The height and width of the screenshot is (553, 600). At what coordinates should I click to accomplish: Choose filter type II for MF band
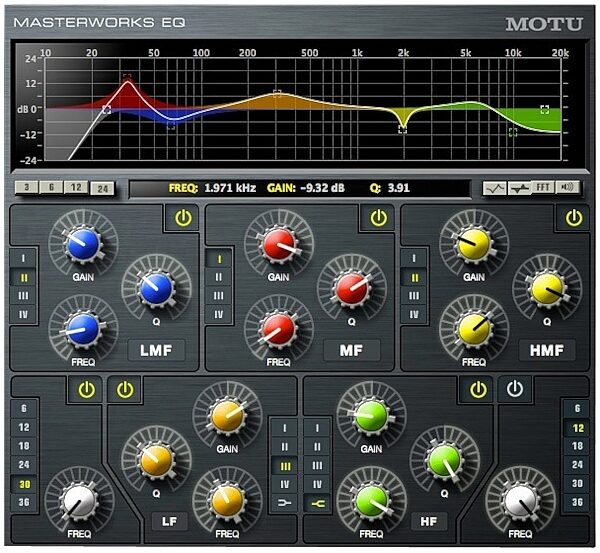[x=218, y=277]
